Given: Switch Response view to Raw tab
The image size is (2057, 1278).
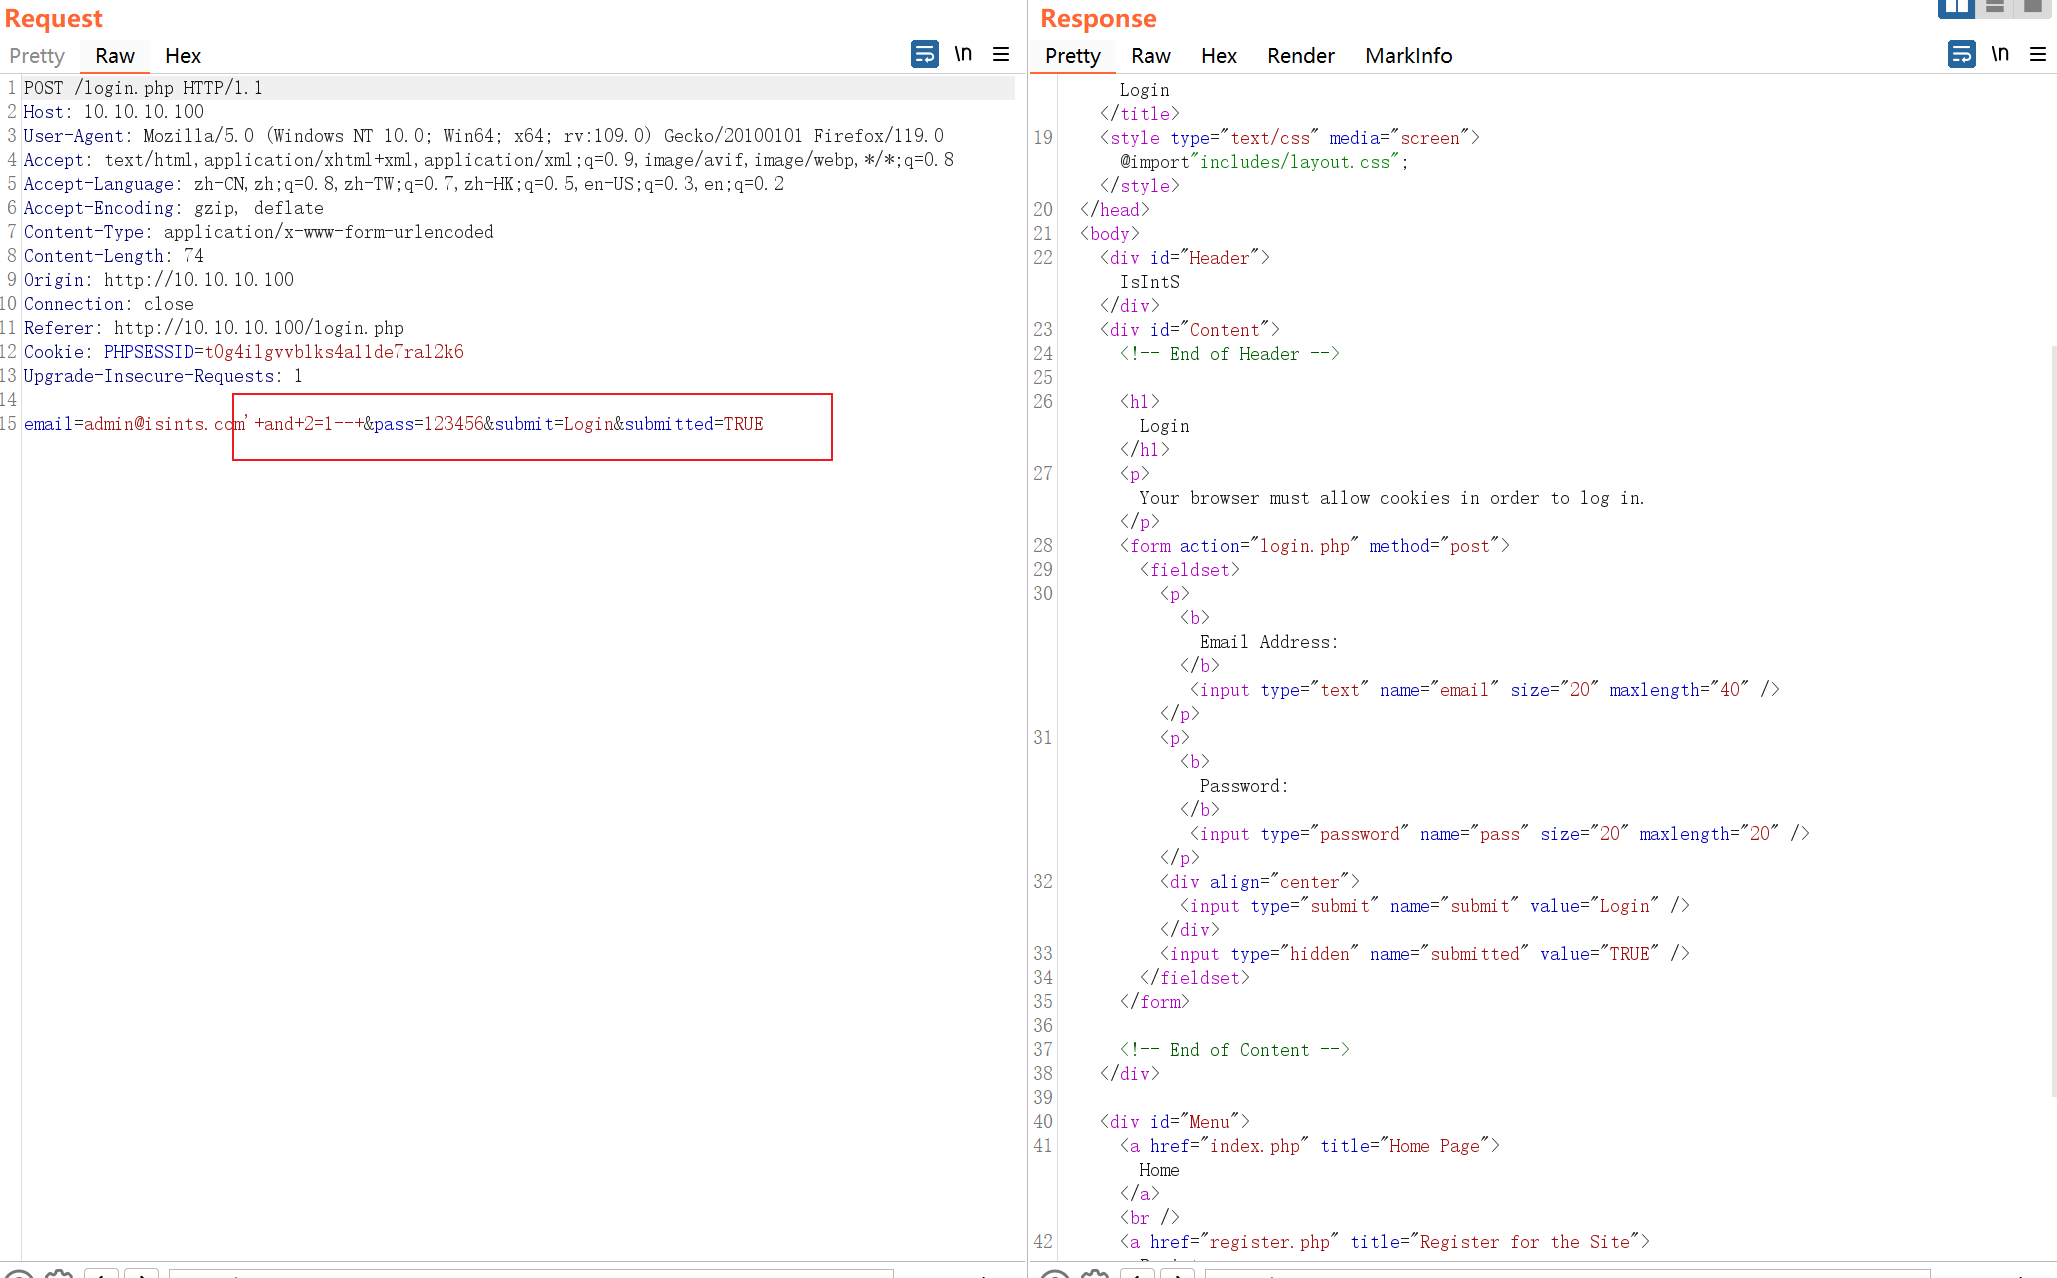Looking at the screenshot, I should (1150, 56).
